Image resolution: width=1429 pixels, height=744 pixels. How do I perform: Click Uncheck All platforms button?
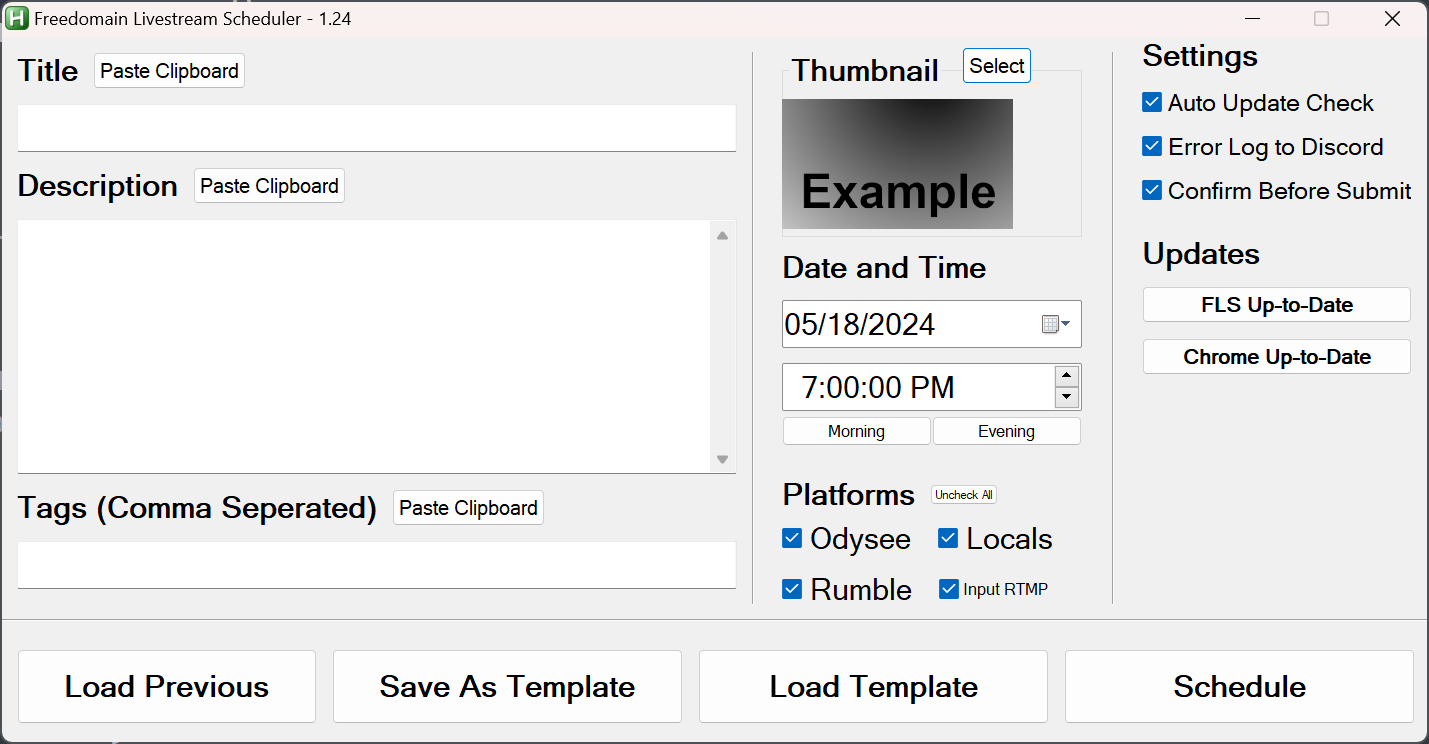[964, 495]
